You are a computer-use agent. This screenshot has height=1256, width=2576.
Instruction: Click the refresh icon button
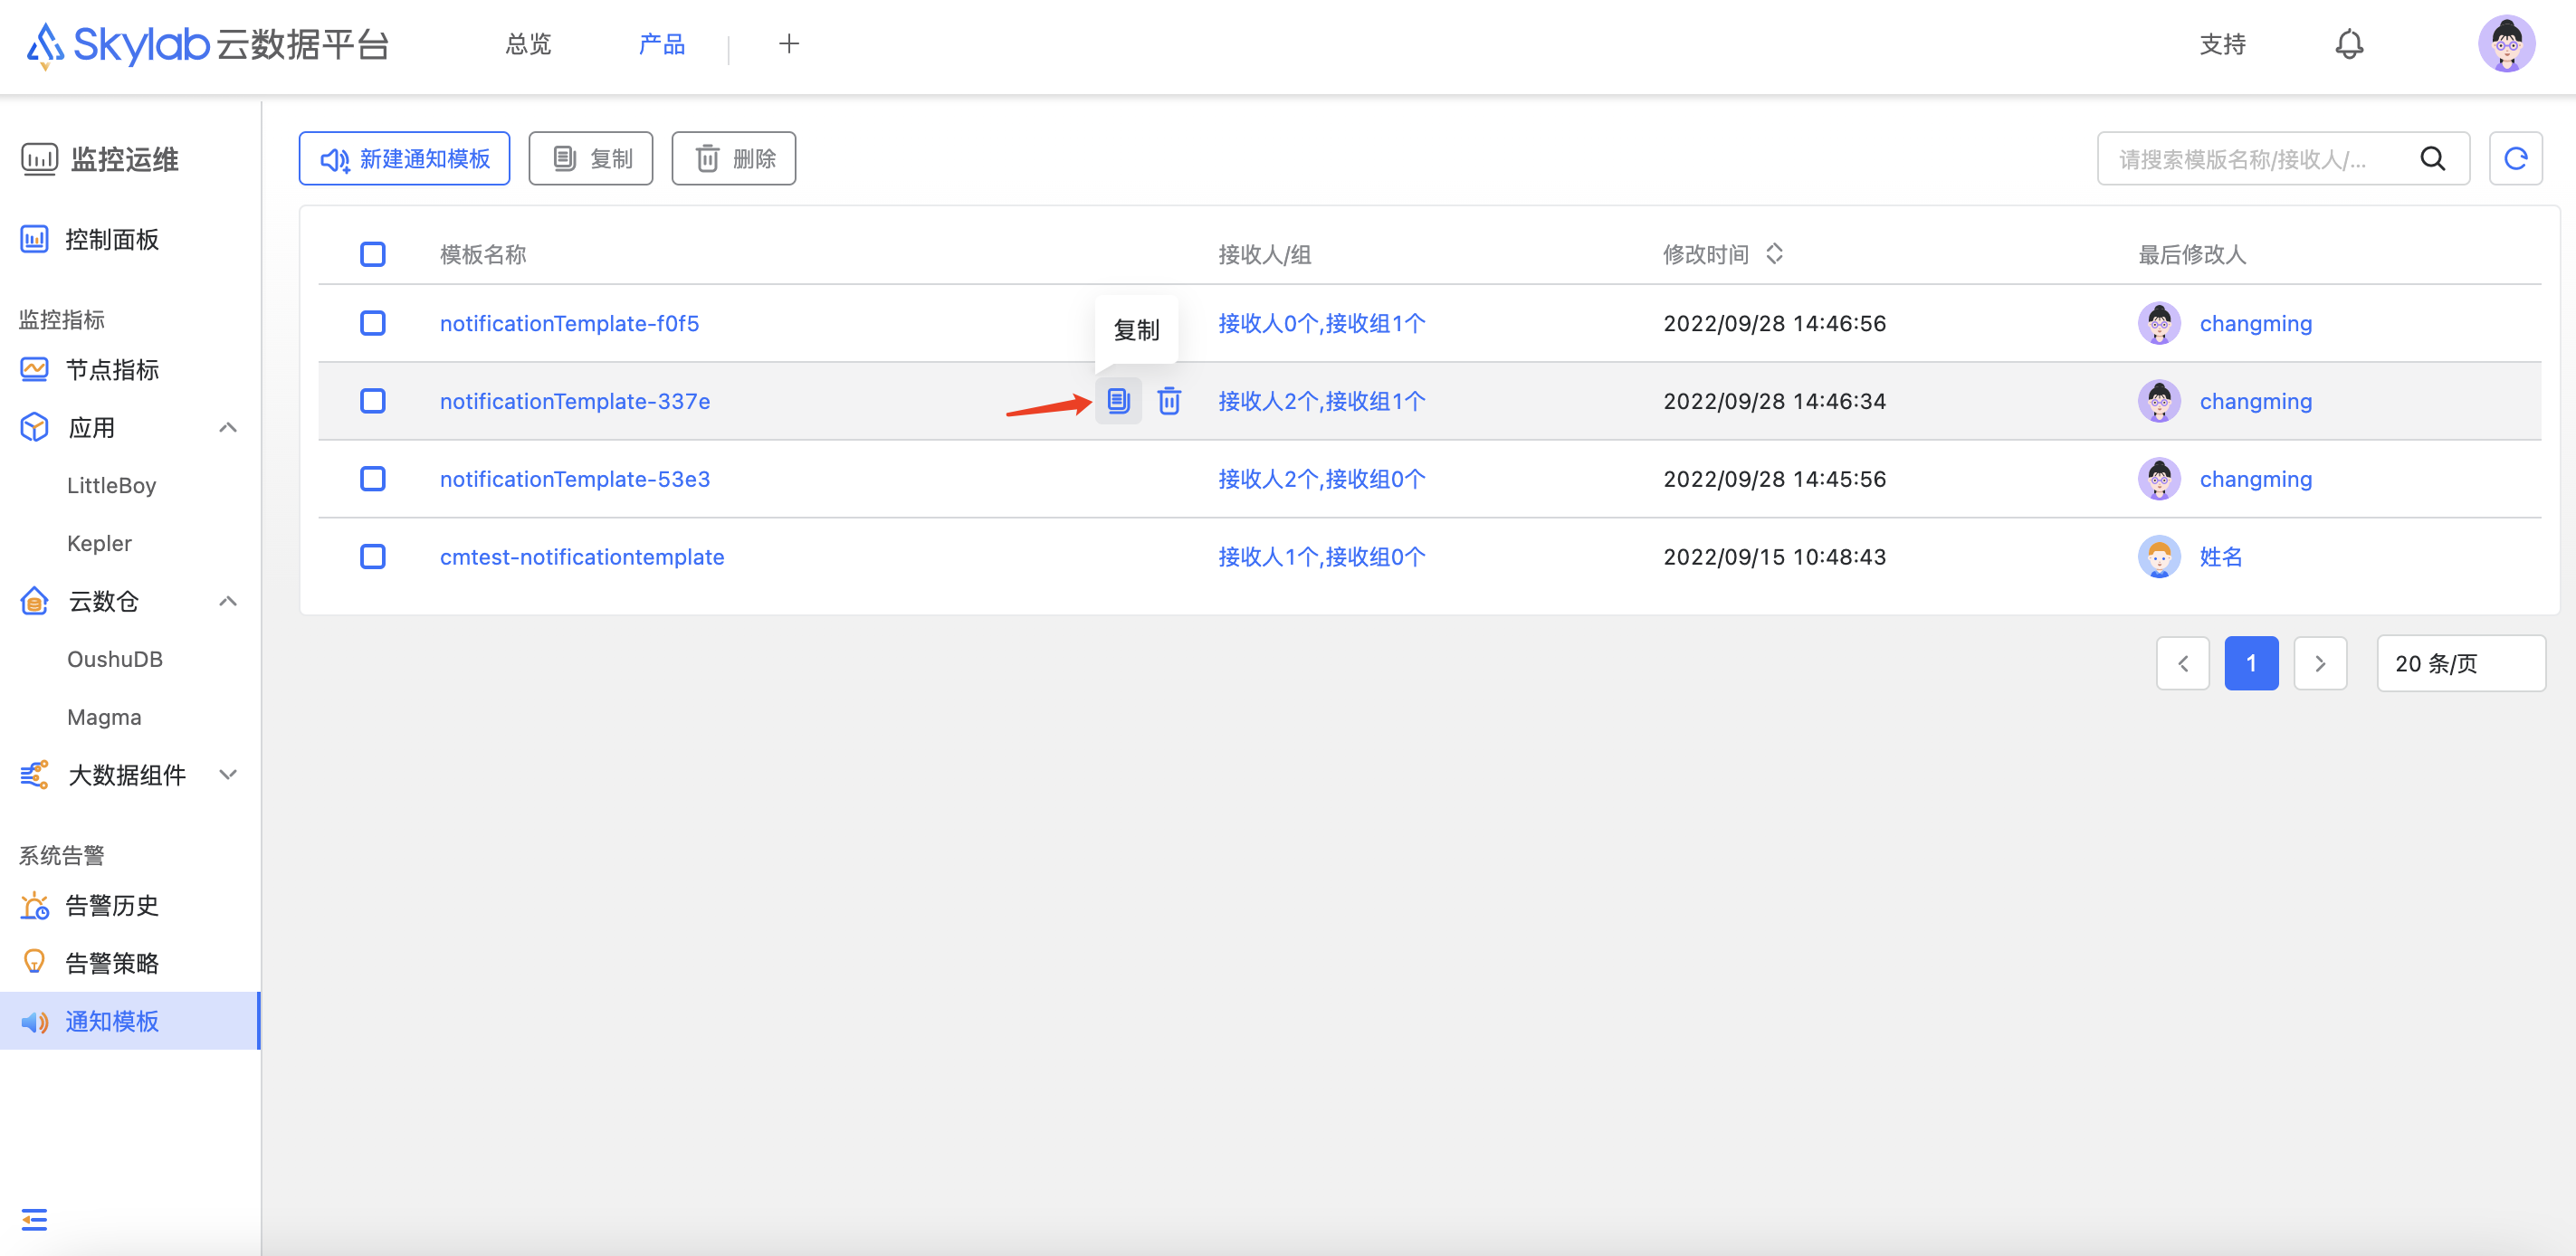pos(2515,158)
